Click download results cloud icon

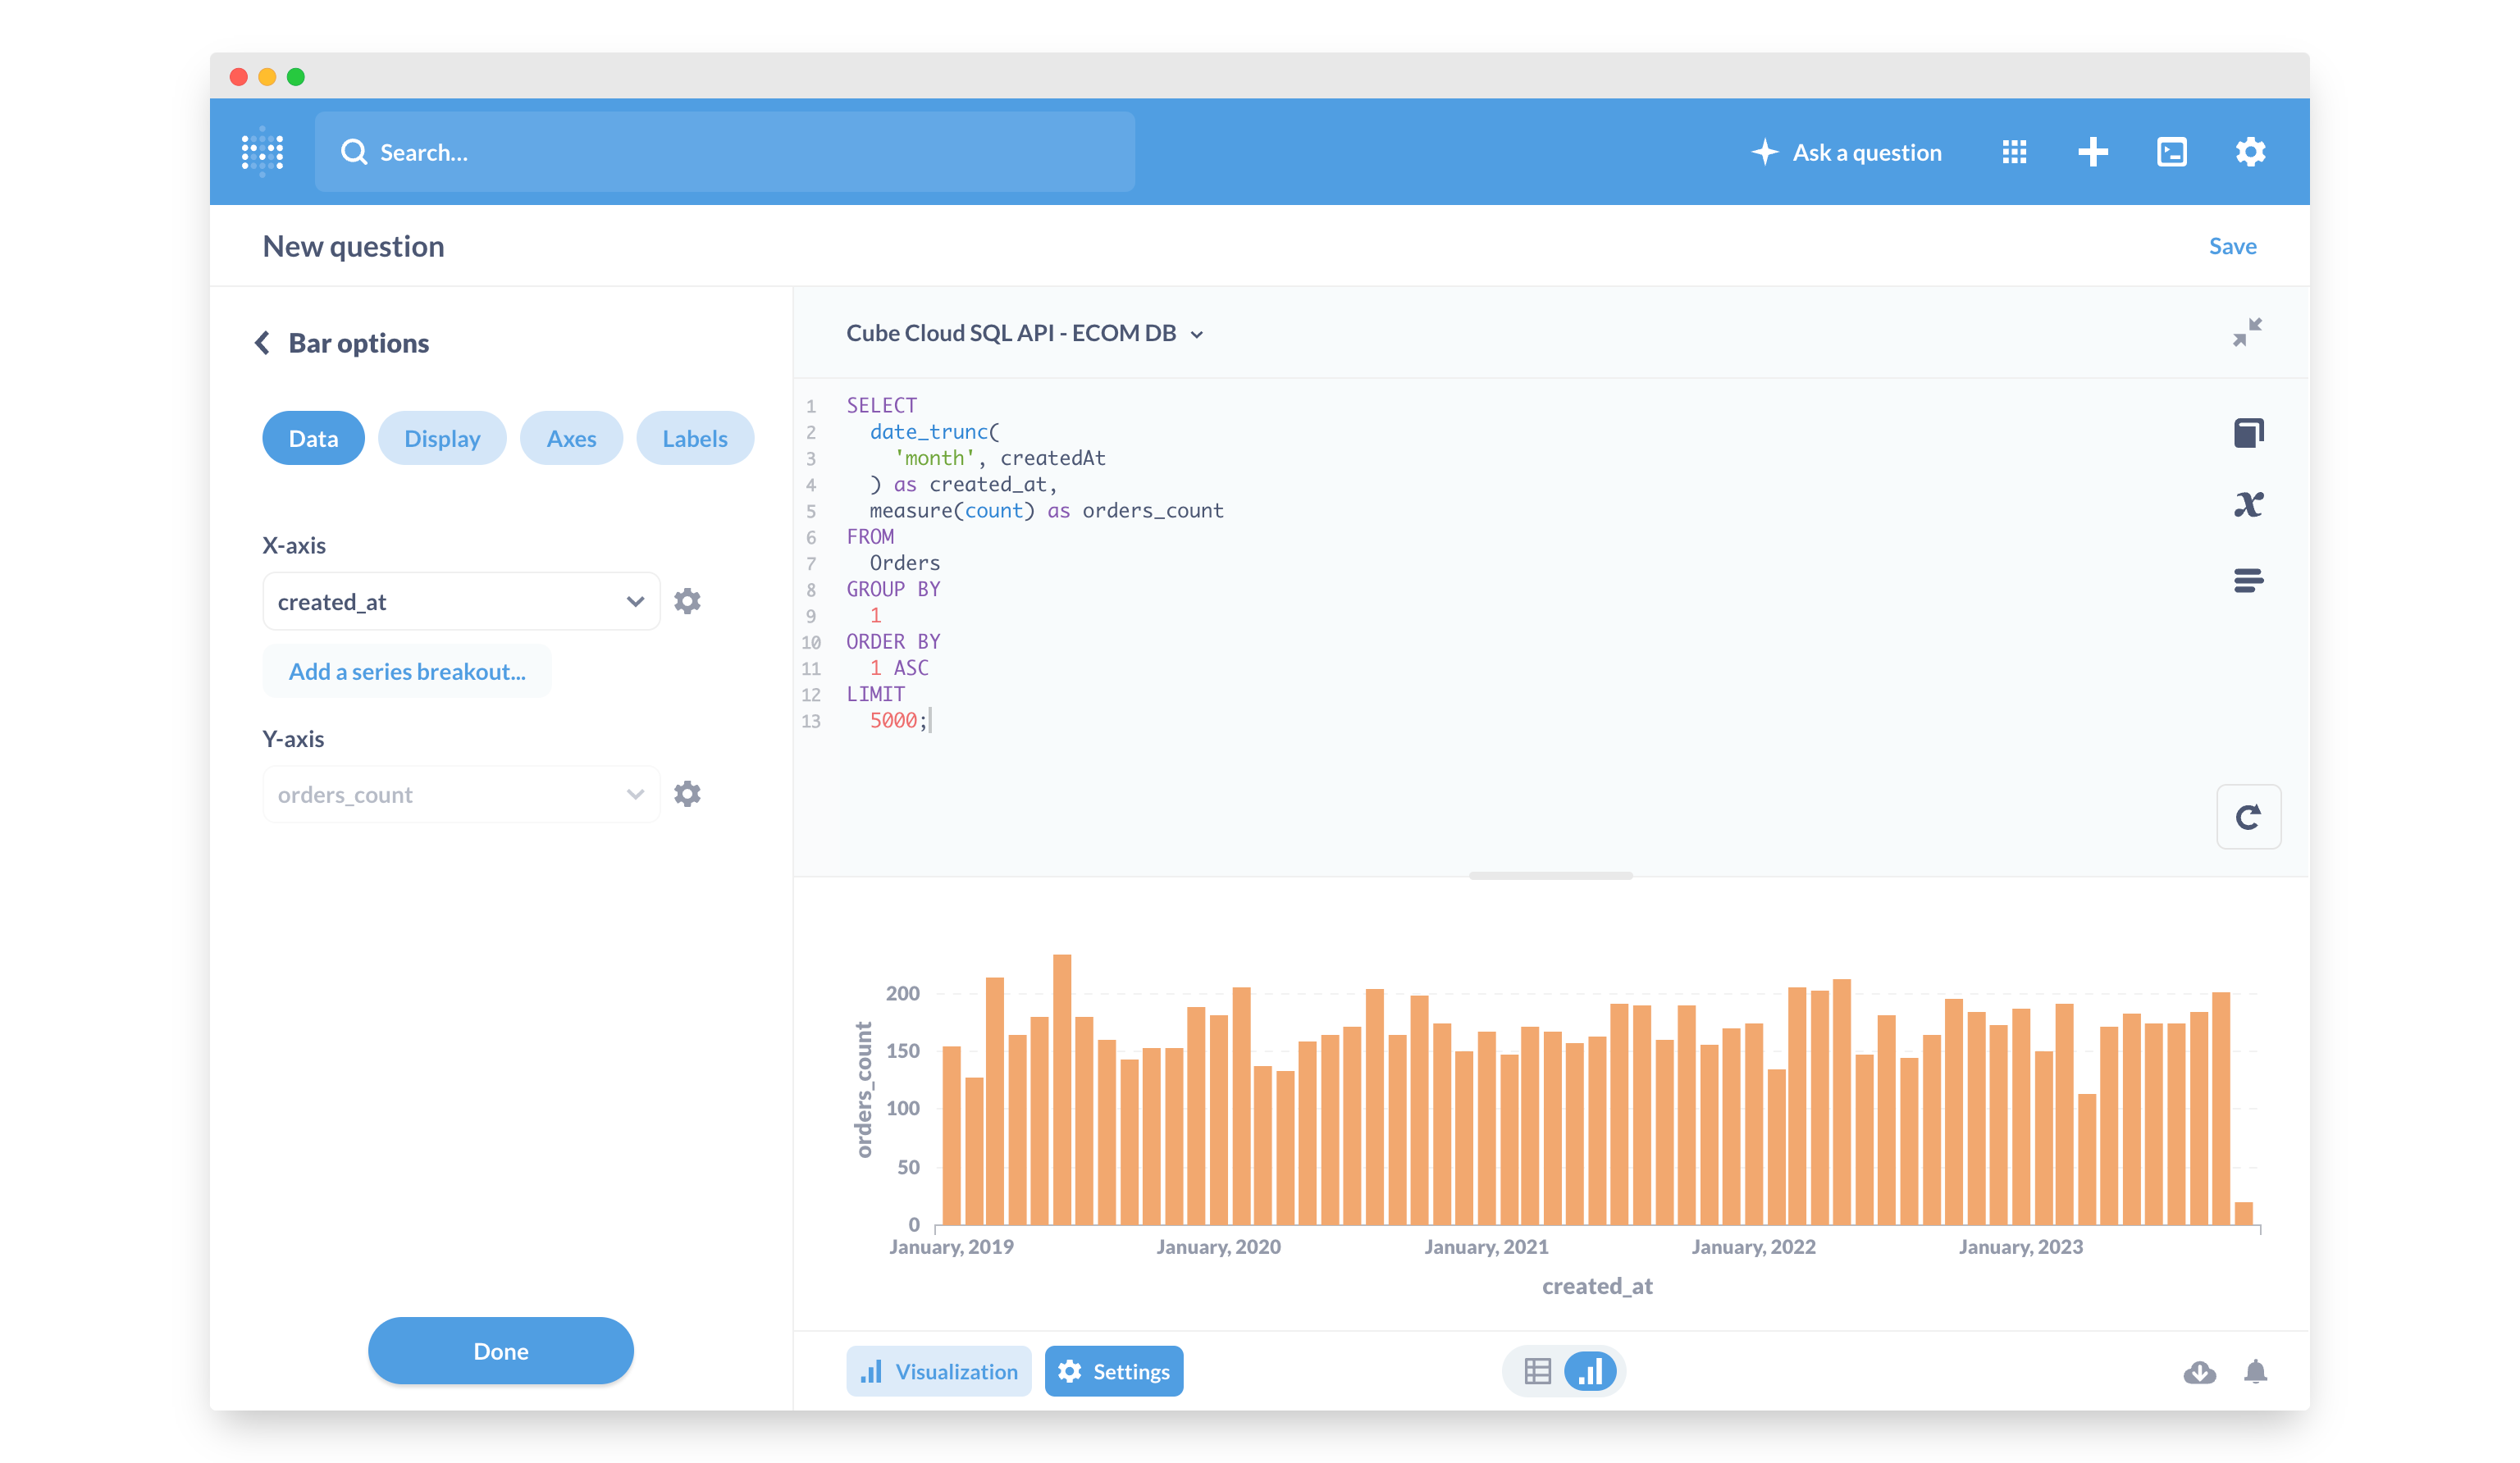[x=2199, y=1371]
